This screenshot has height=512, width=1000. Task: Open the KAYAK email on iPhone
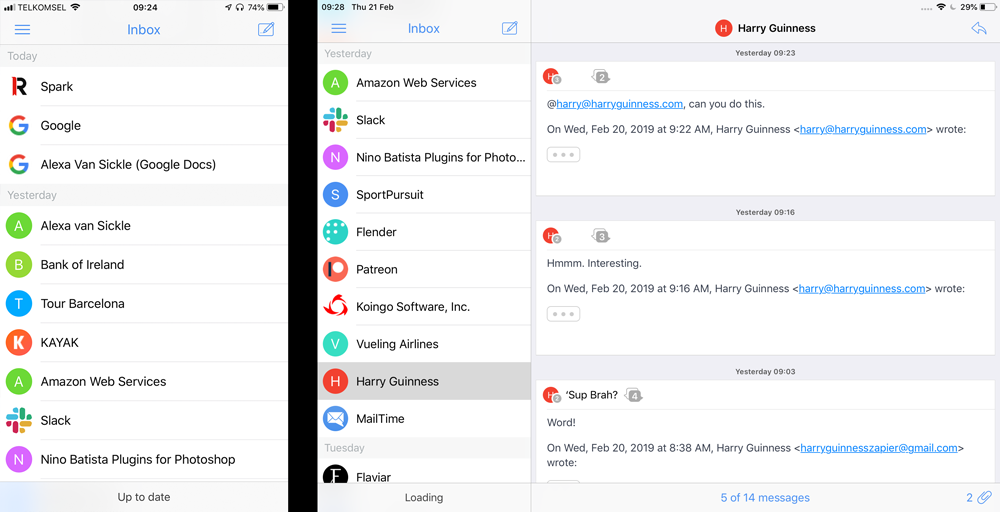(x=144, y=343)
